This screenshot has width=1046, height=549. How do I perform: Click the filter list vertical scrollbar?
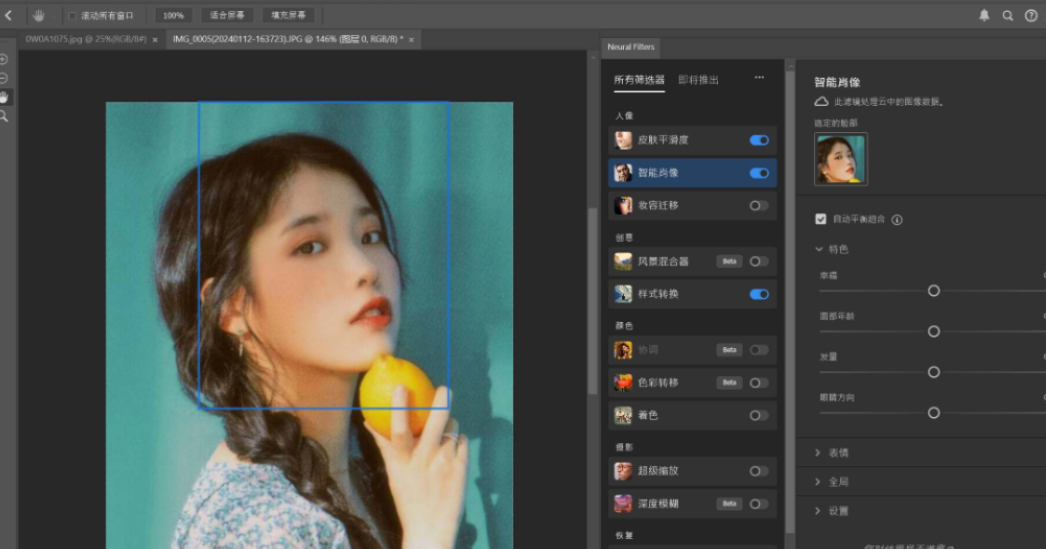790,300
